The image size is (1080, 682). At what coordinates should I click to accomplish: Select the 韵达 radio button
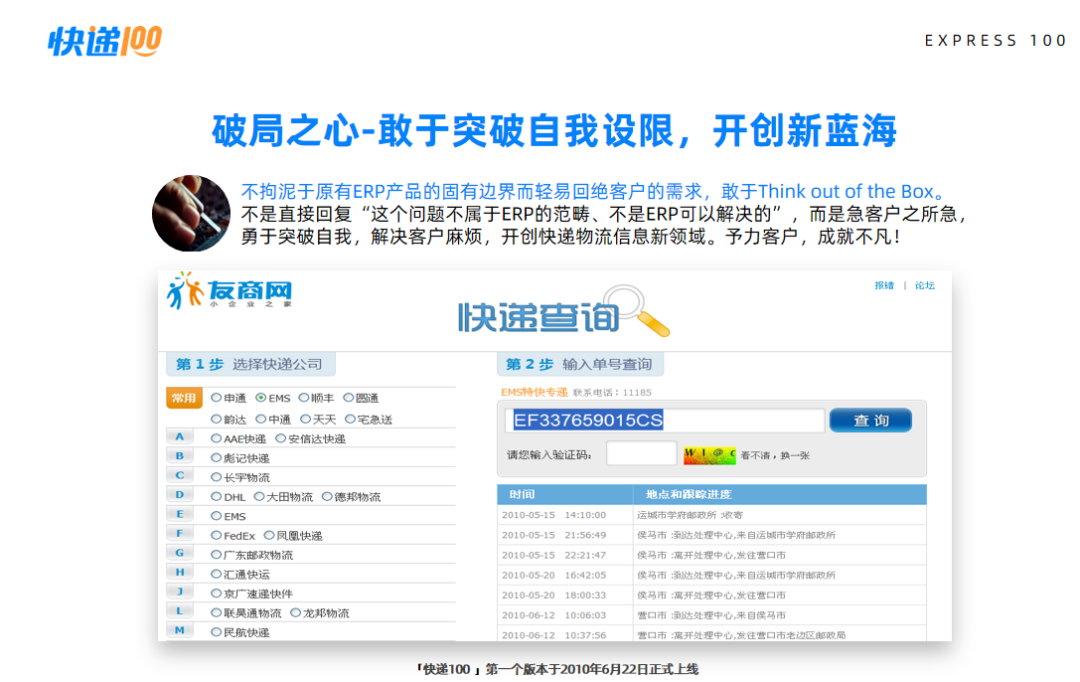click(x=216, y=419)
